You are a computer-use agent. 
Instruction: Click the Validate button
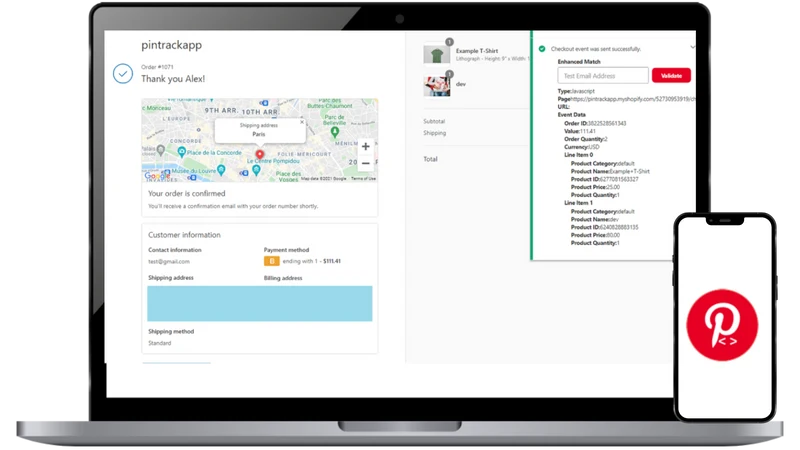tap(671, 76)
